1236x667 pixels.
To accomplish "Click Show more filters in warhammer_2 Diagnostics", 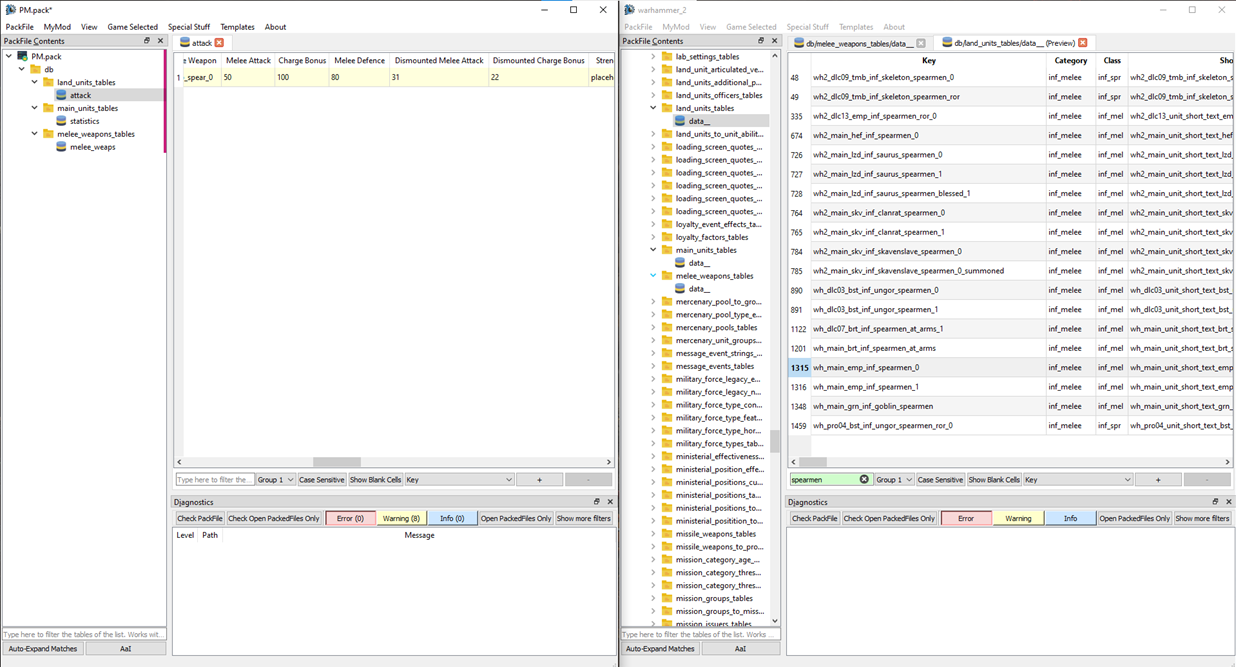I will pos(1202,518).
